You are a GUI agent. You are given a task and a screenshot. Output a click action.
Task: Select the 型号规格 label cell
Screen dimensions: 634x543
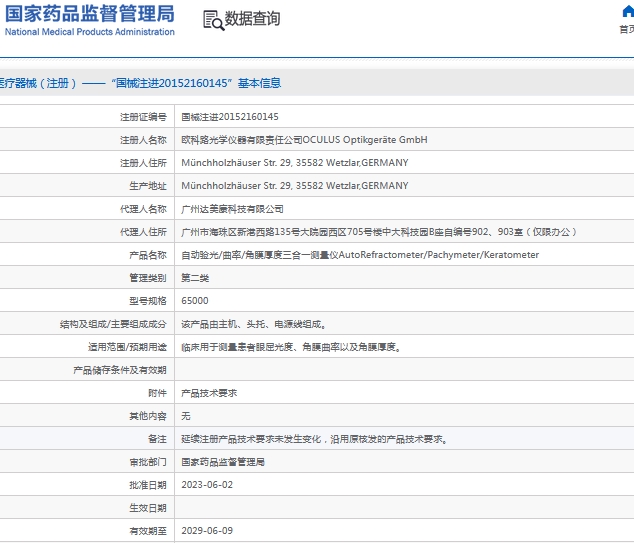148,301
